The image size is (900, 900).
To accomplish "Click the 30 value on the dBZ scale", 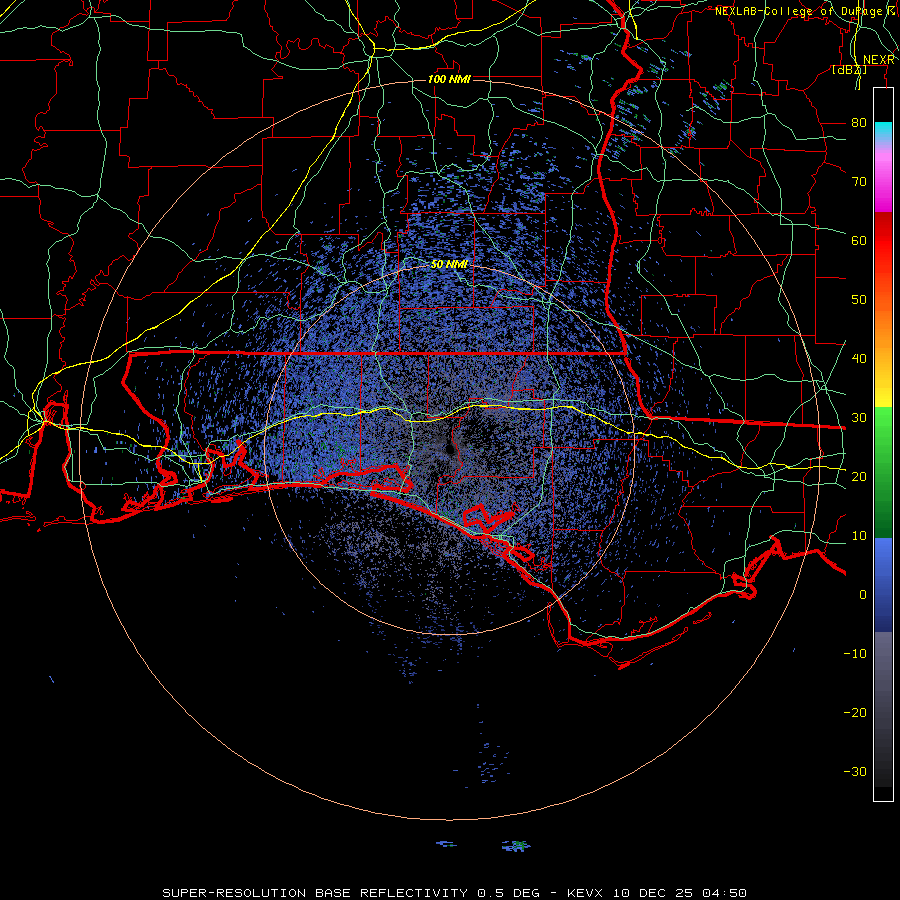I will pyautogui.click(x=859, y=418).
